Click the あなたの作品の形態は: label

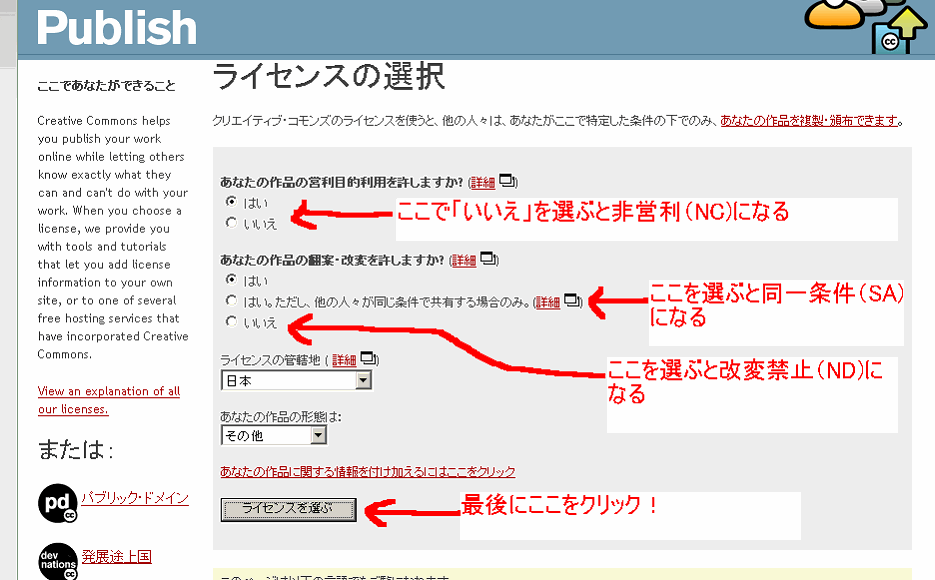[x=281, y=417]
